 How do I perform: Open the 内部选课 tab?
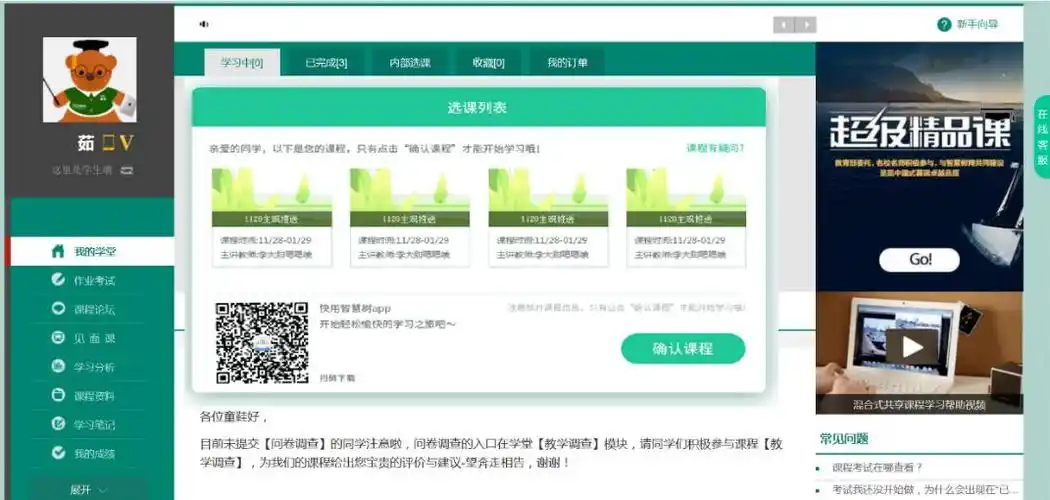tap(410, 63)
